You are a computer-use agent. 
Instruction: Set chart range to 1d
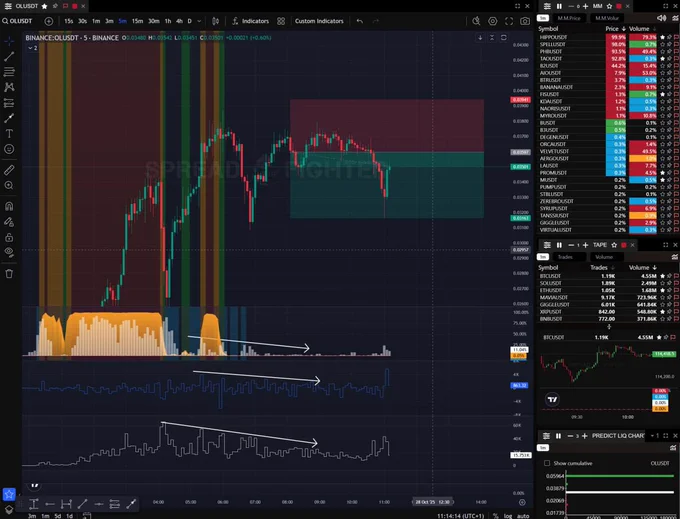[69, 516]
